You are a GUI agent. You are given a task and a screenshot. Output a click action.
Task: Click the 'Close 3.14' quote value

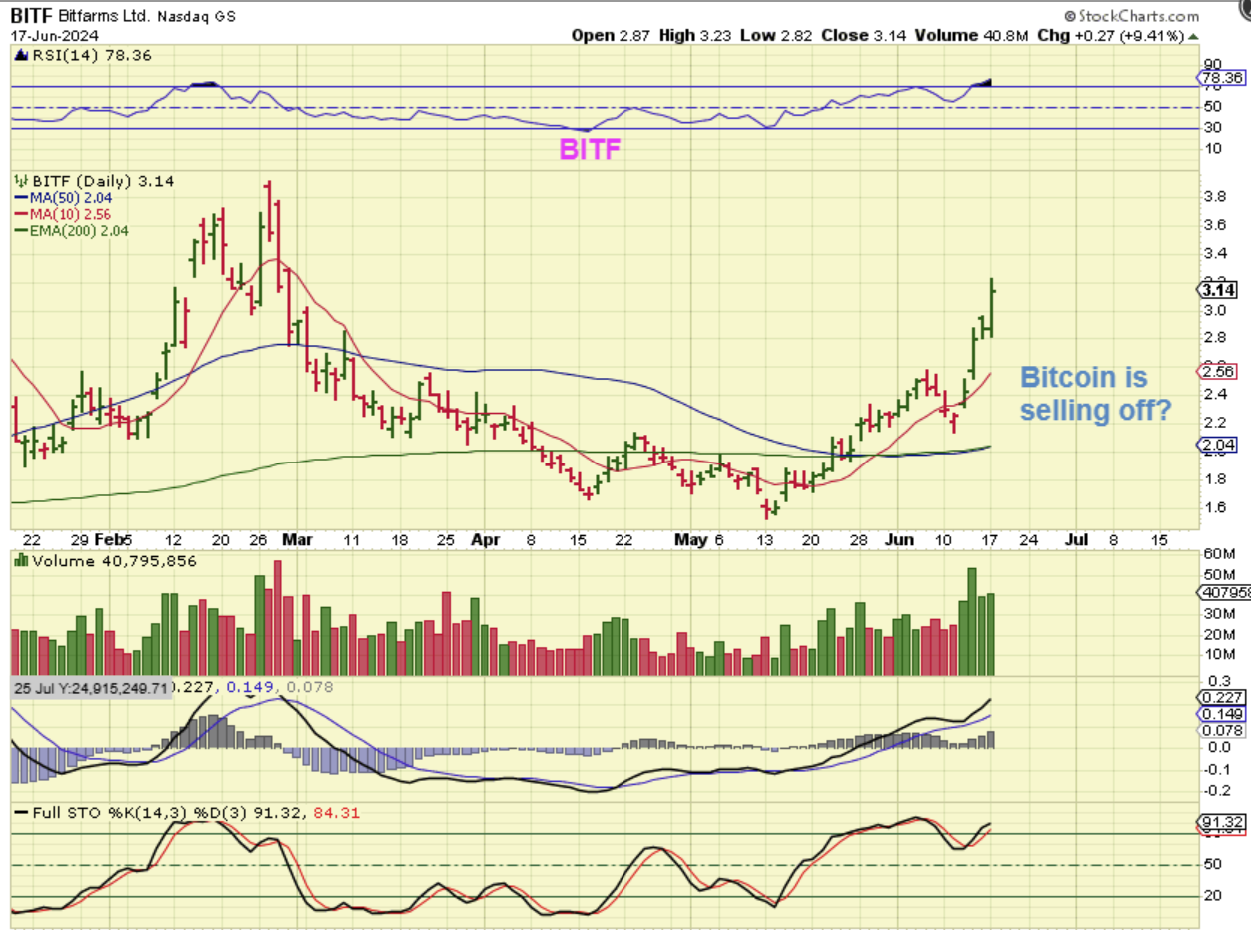(x=861, y=35)
